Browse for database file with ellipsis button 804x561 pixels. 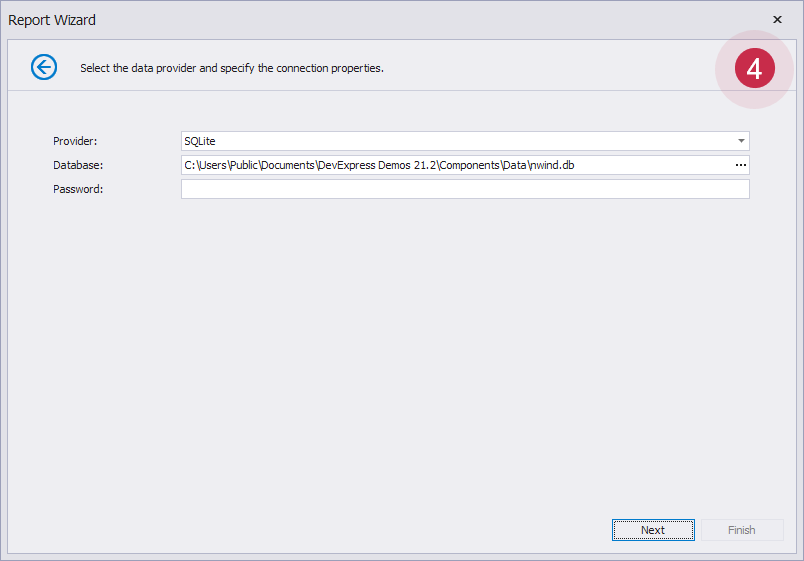tap(741, 165)
